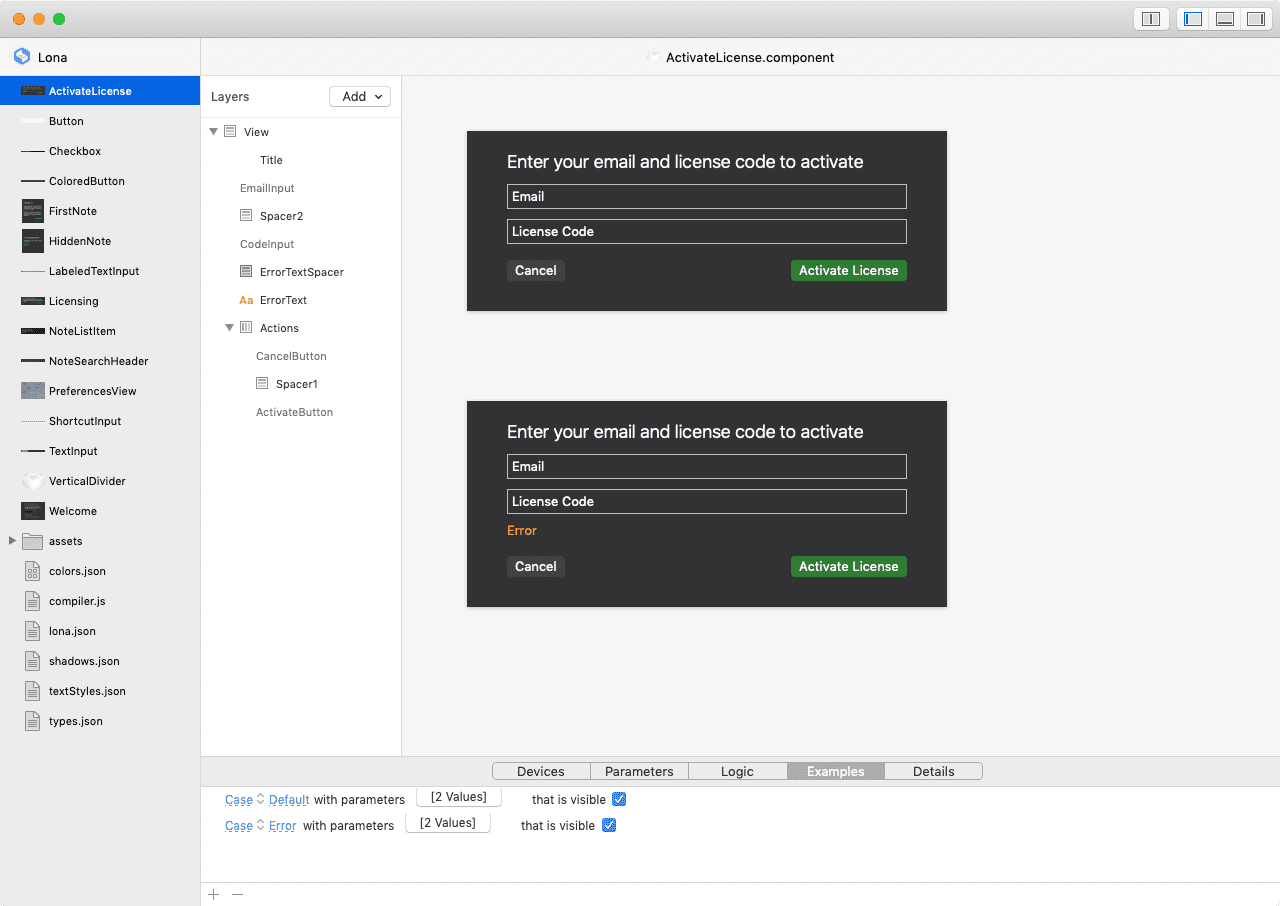
Task: Click the Button component thumbnail icon
Action: click(33, 121)
